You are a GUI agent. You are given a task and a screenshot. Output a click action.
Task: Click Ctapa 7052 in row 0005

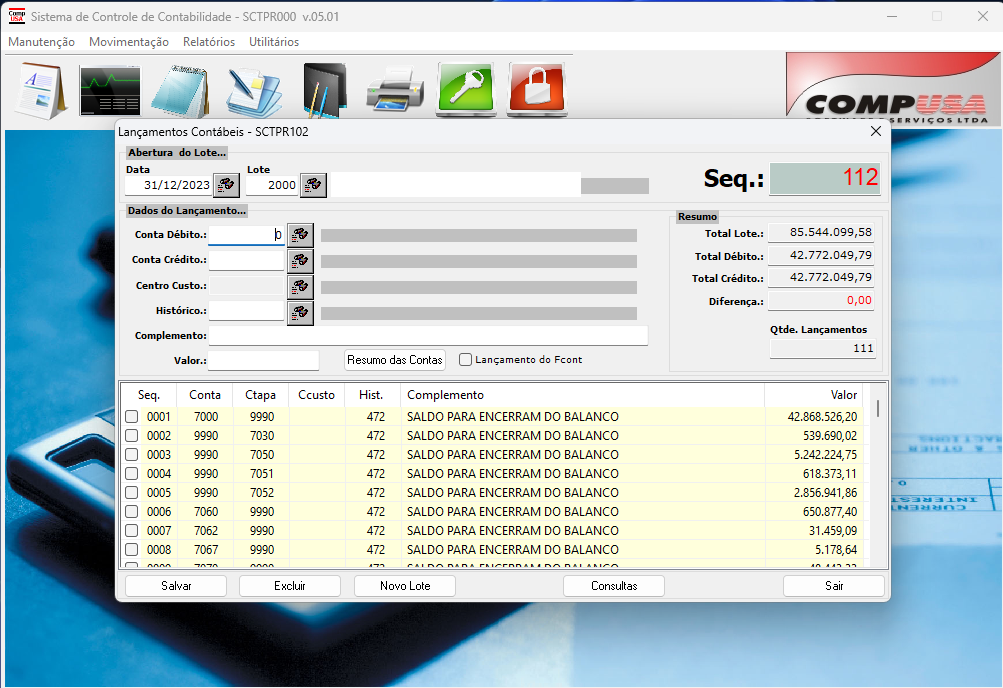262,493
